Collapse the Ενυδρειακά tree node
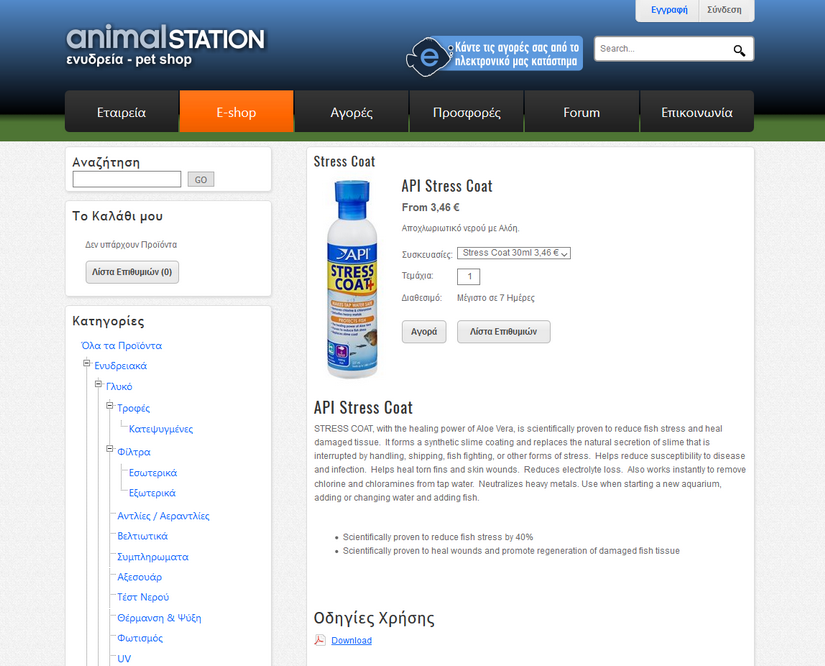The image size is (825, 666). click(x=87, y=364)
